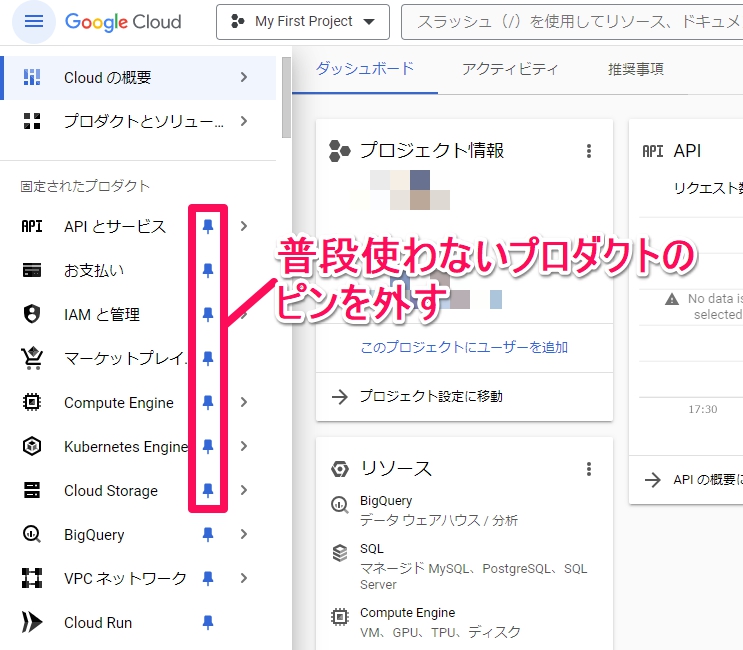Switch to the ダッシュボード tab

[x=365, y=69]
